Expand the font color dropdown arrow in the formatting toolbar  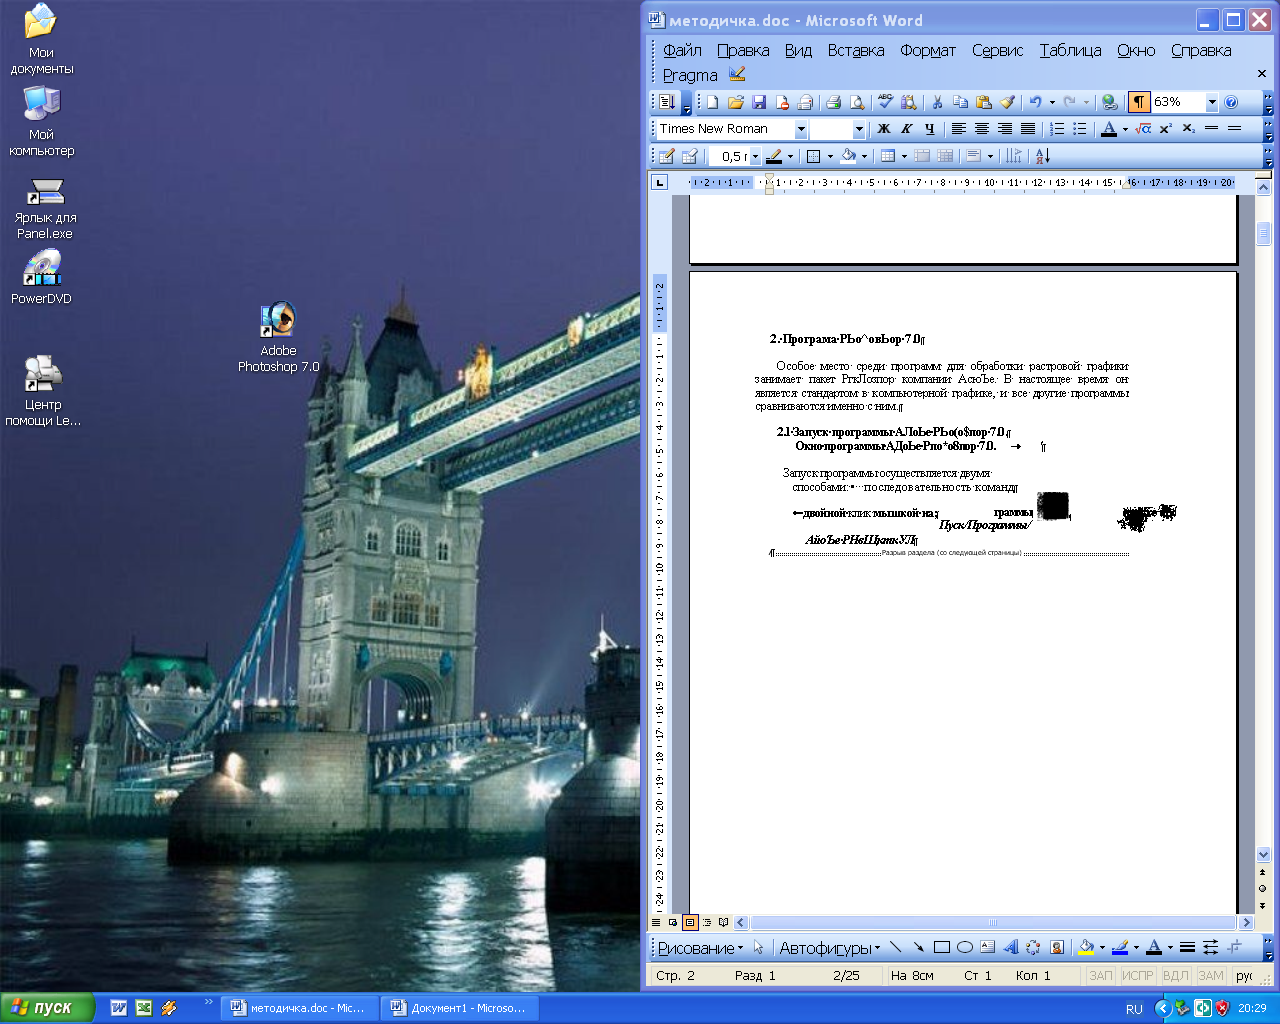pos(1125,129)
